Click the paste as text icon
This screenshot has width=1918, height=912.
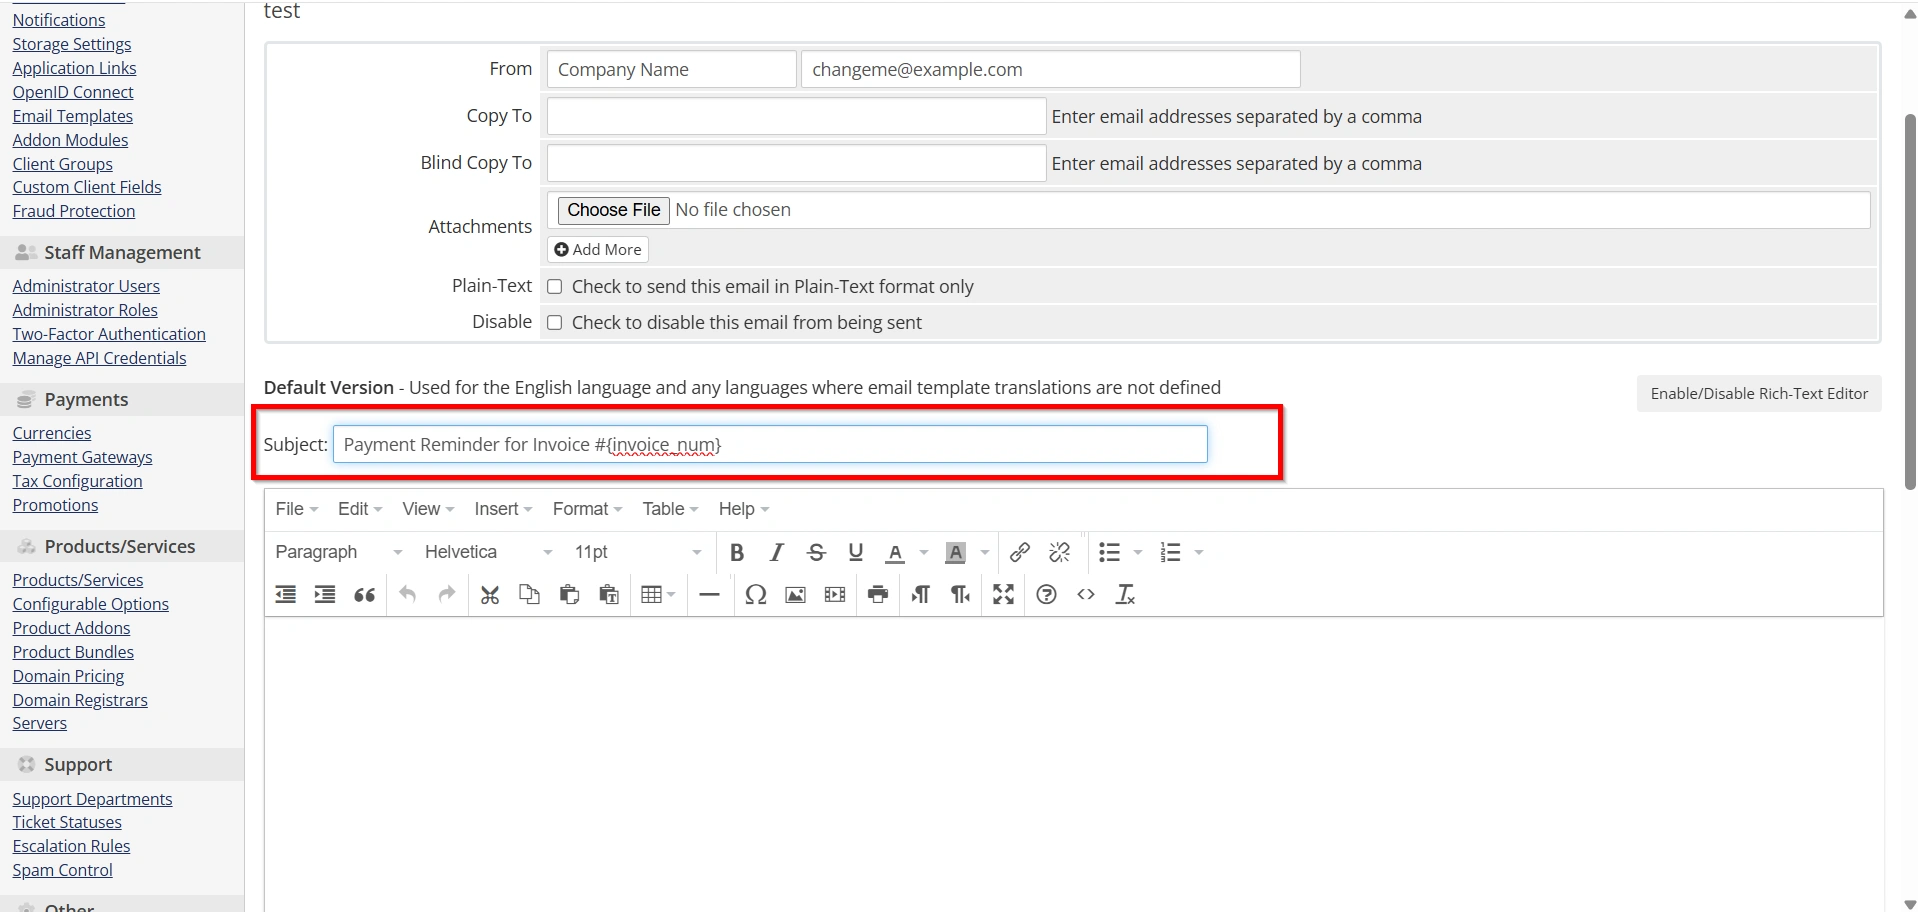(608, 595)
